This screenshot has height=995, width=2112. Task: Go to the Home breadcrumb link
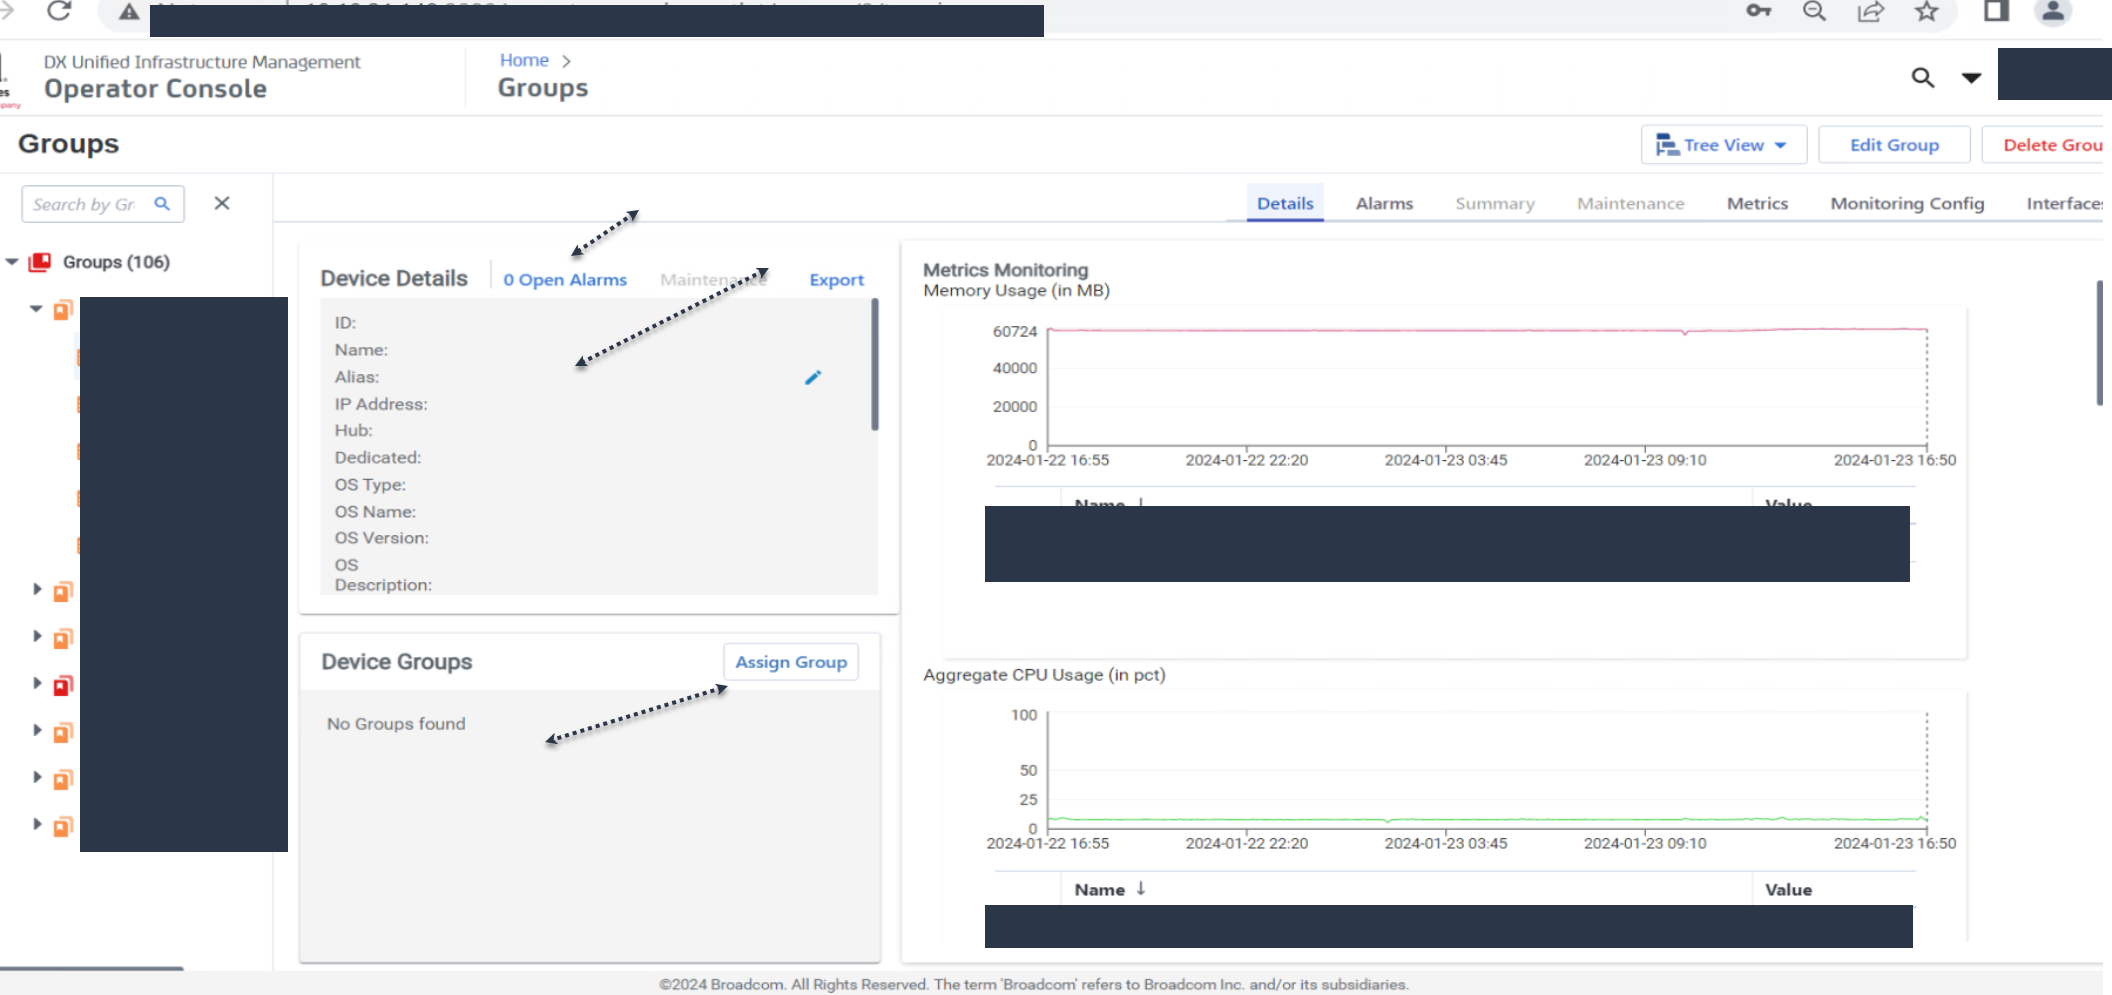(524, 60)
